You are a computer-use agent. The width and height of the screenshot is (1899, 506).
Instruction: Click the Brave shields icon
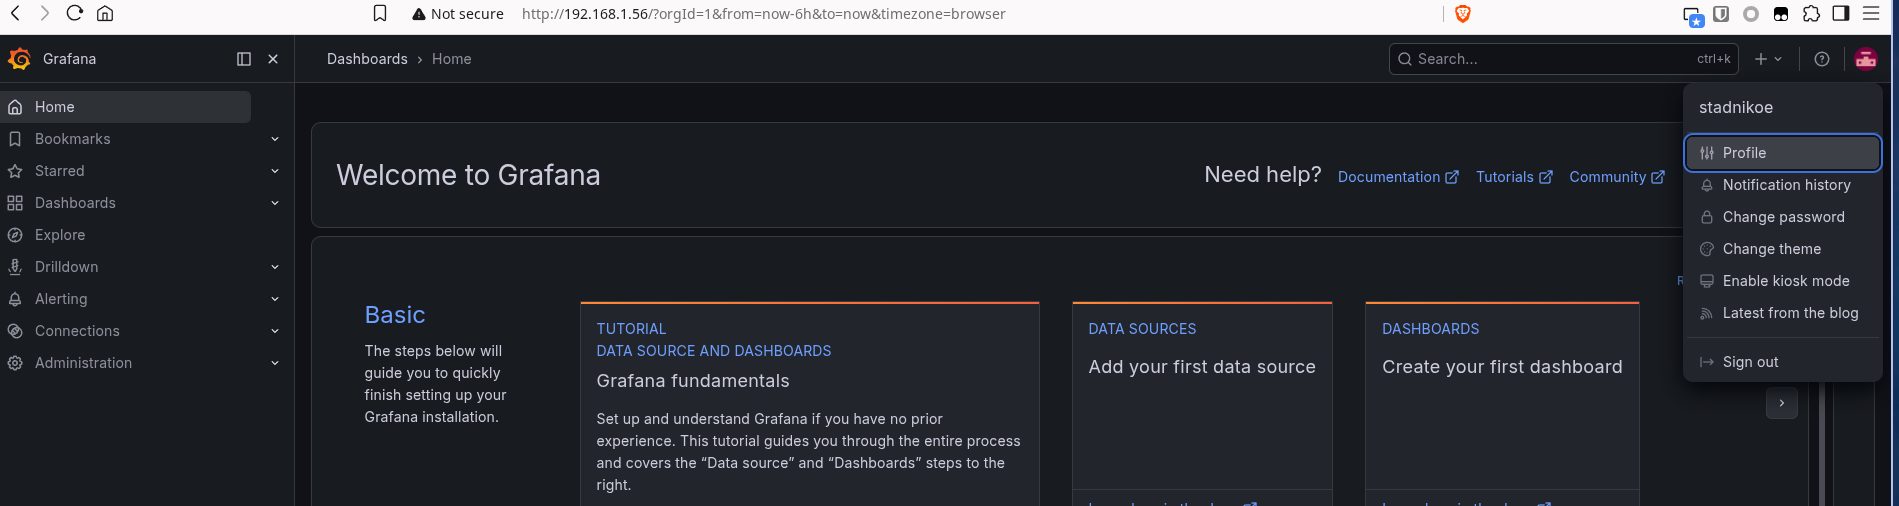pos(1463,13)
